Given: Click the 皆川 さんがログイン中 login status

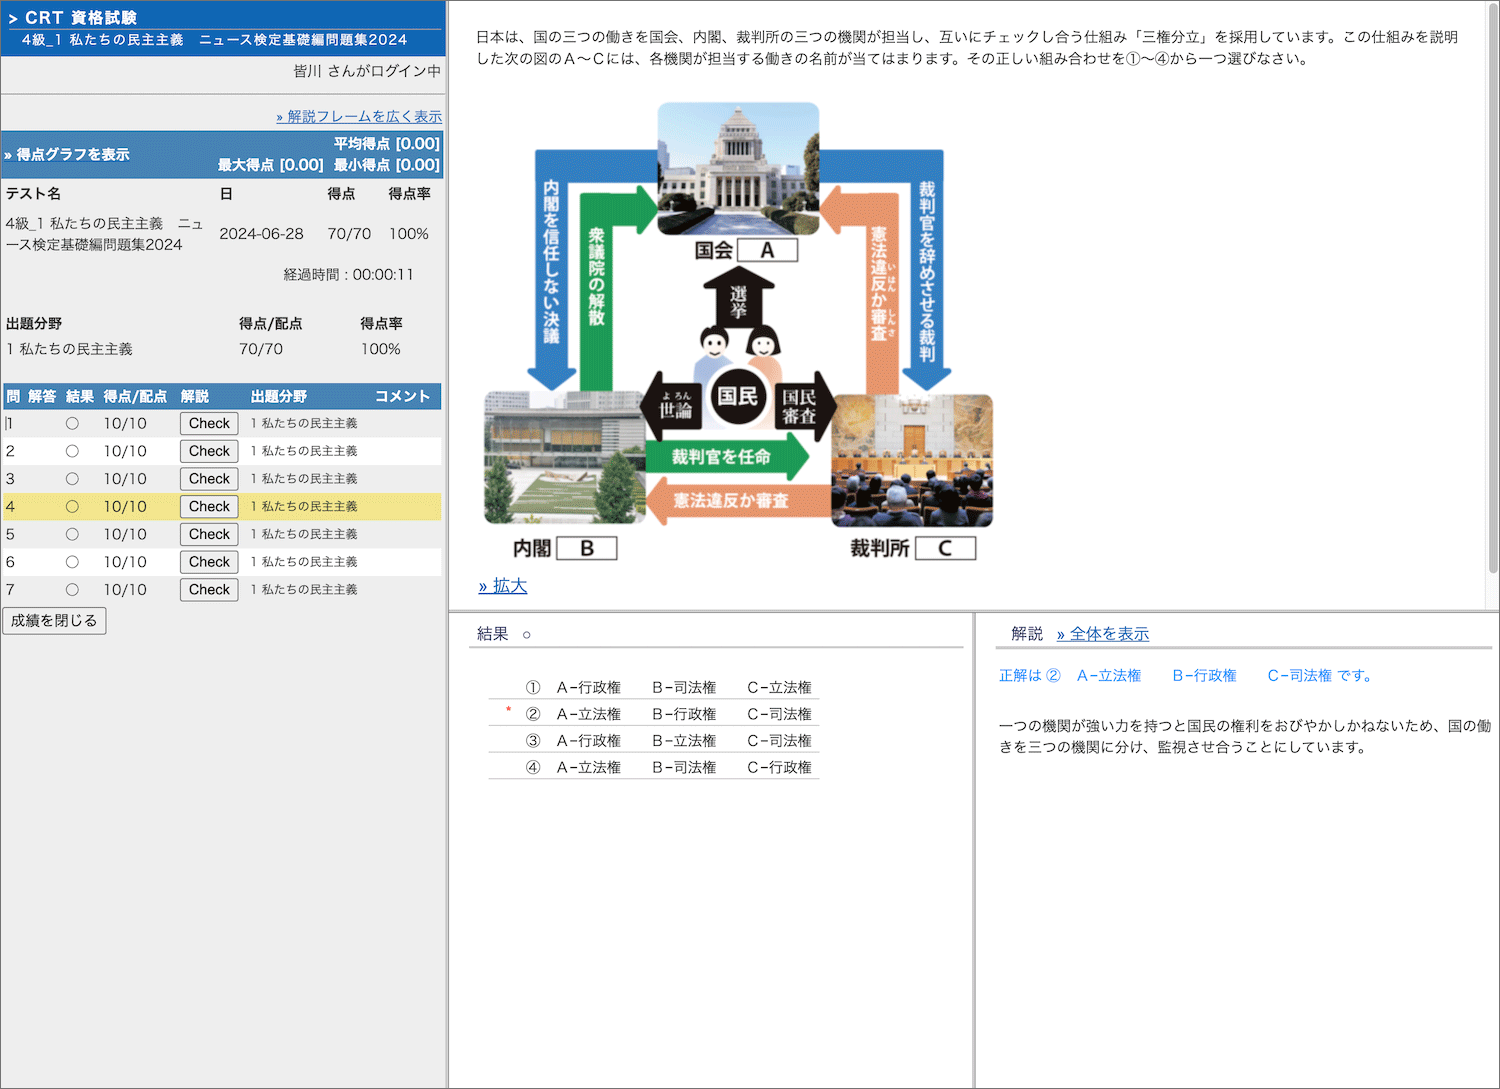Looking at the screenshot, I should tap(367, 71).
